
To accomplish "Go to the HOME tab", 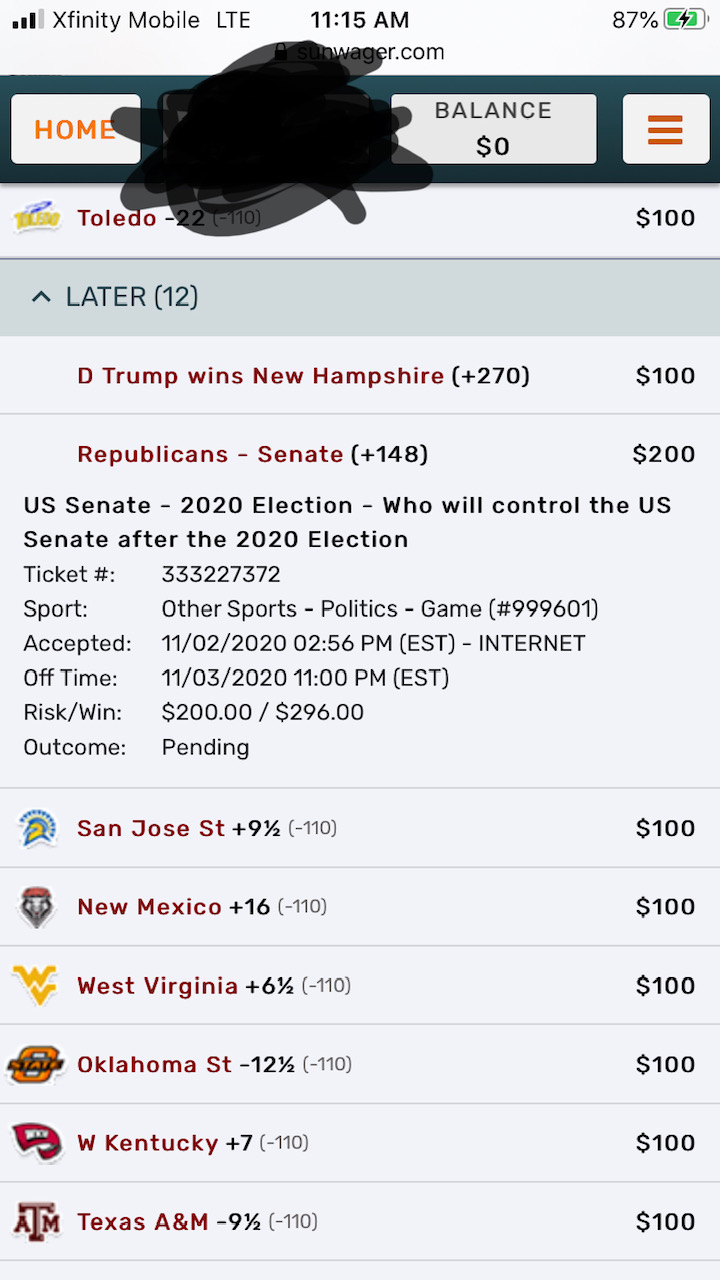I will click(x=75, y=129).
